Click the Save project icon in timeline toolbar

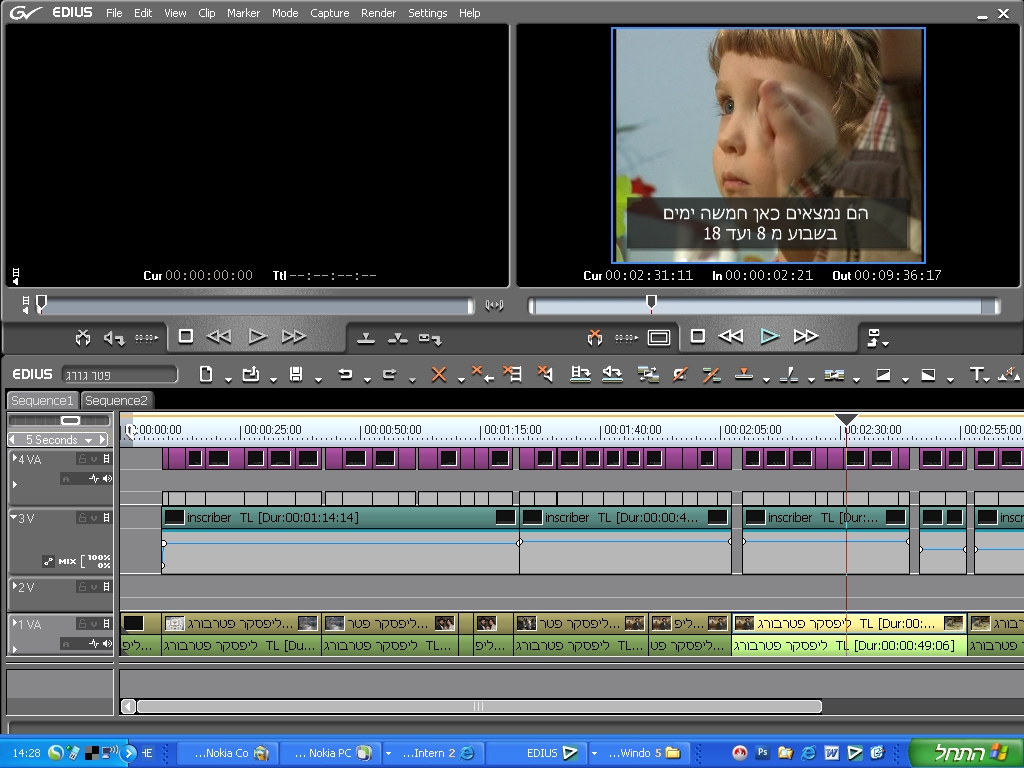pyautogui.click(x=296, y=374)
